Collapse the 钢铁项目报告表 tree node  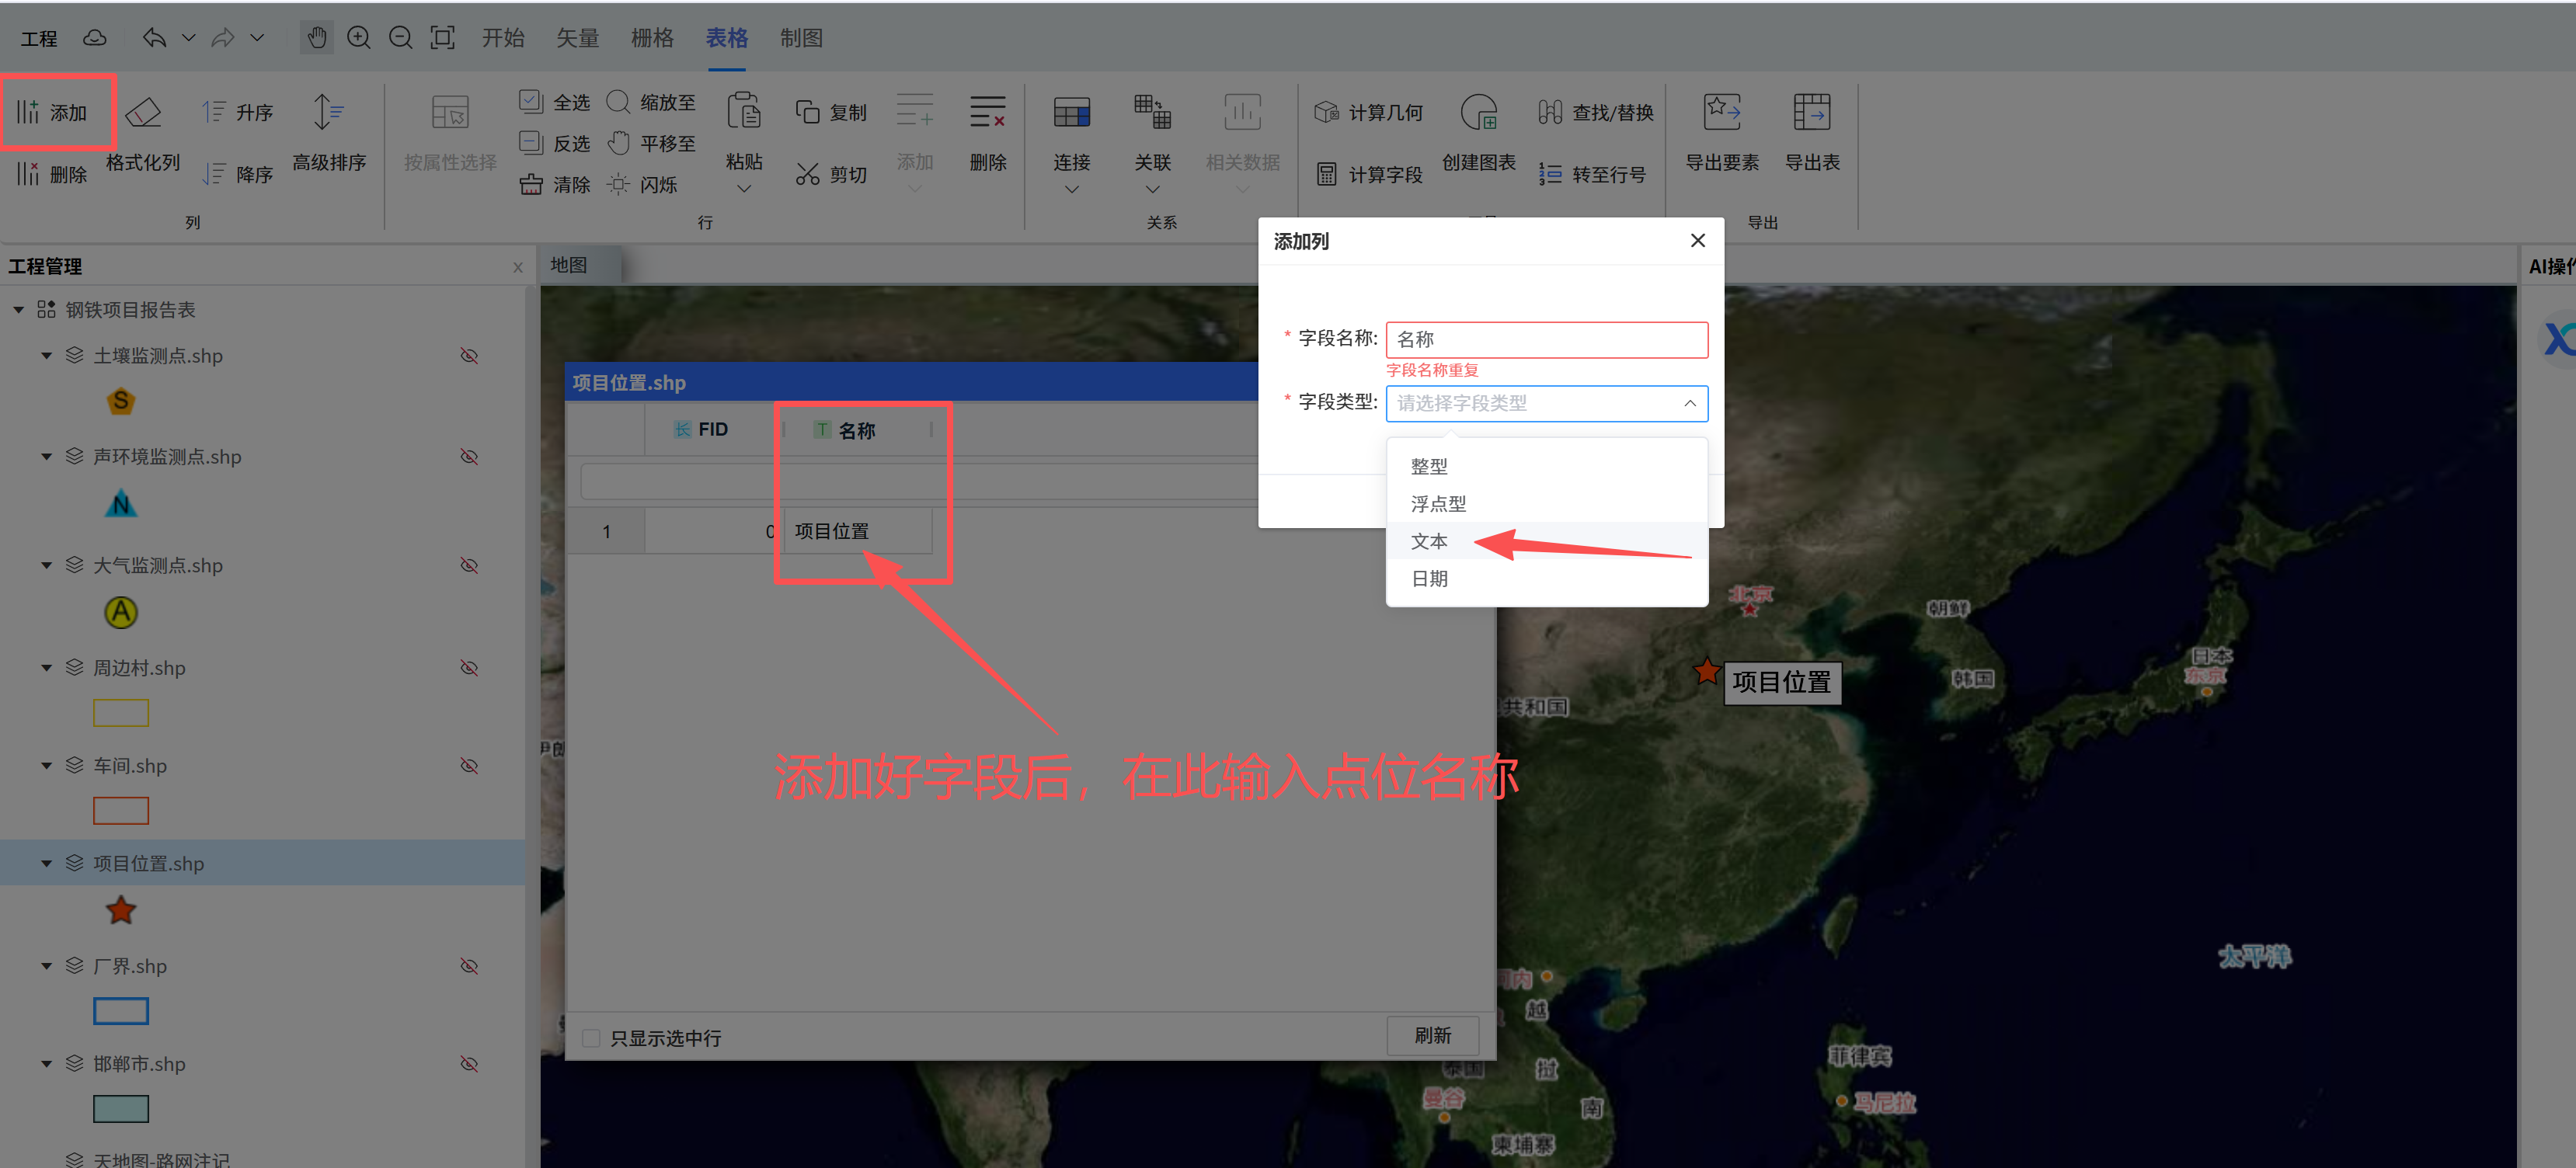point(19,310)
